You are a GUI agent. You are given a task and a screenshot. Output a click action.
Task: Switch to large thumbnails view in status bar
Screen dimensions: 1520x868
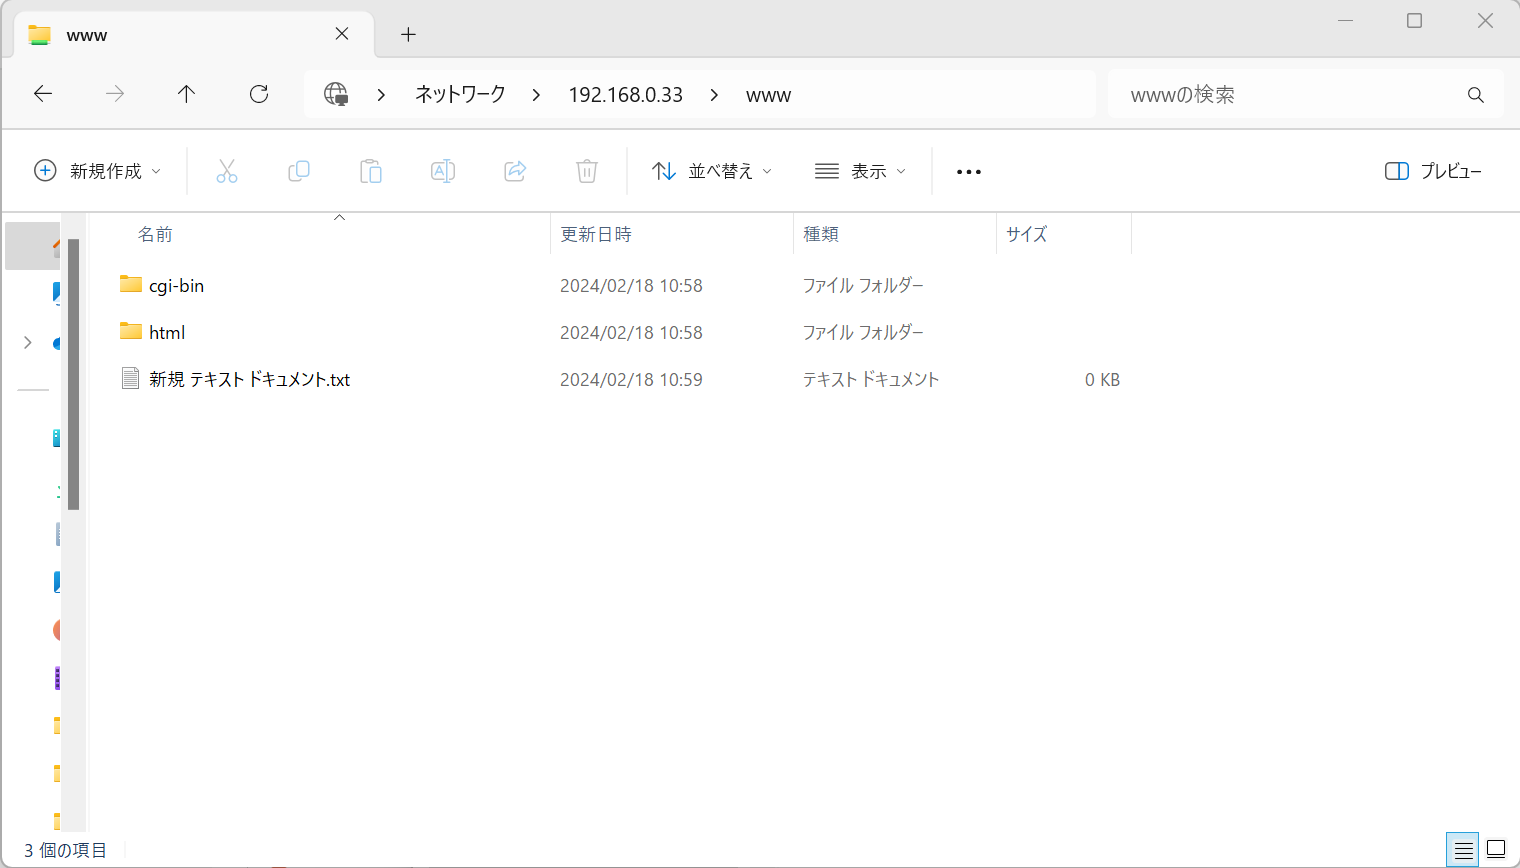[1496, 850]
